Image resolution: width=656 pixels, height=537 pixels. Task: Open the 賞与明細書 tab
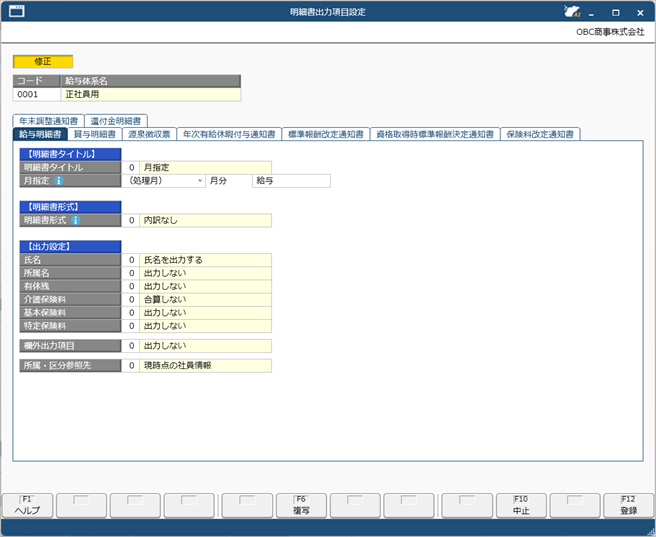(x=95, y=134)
